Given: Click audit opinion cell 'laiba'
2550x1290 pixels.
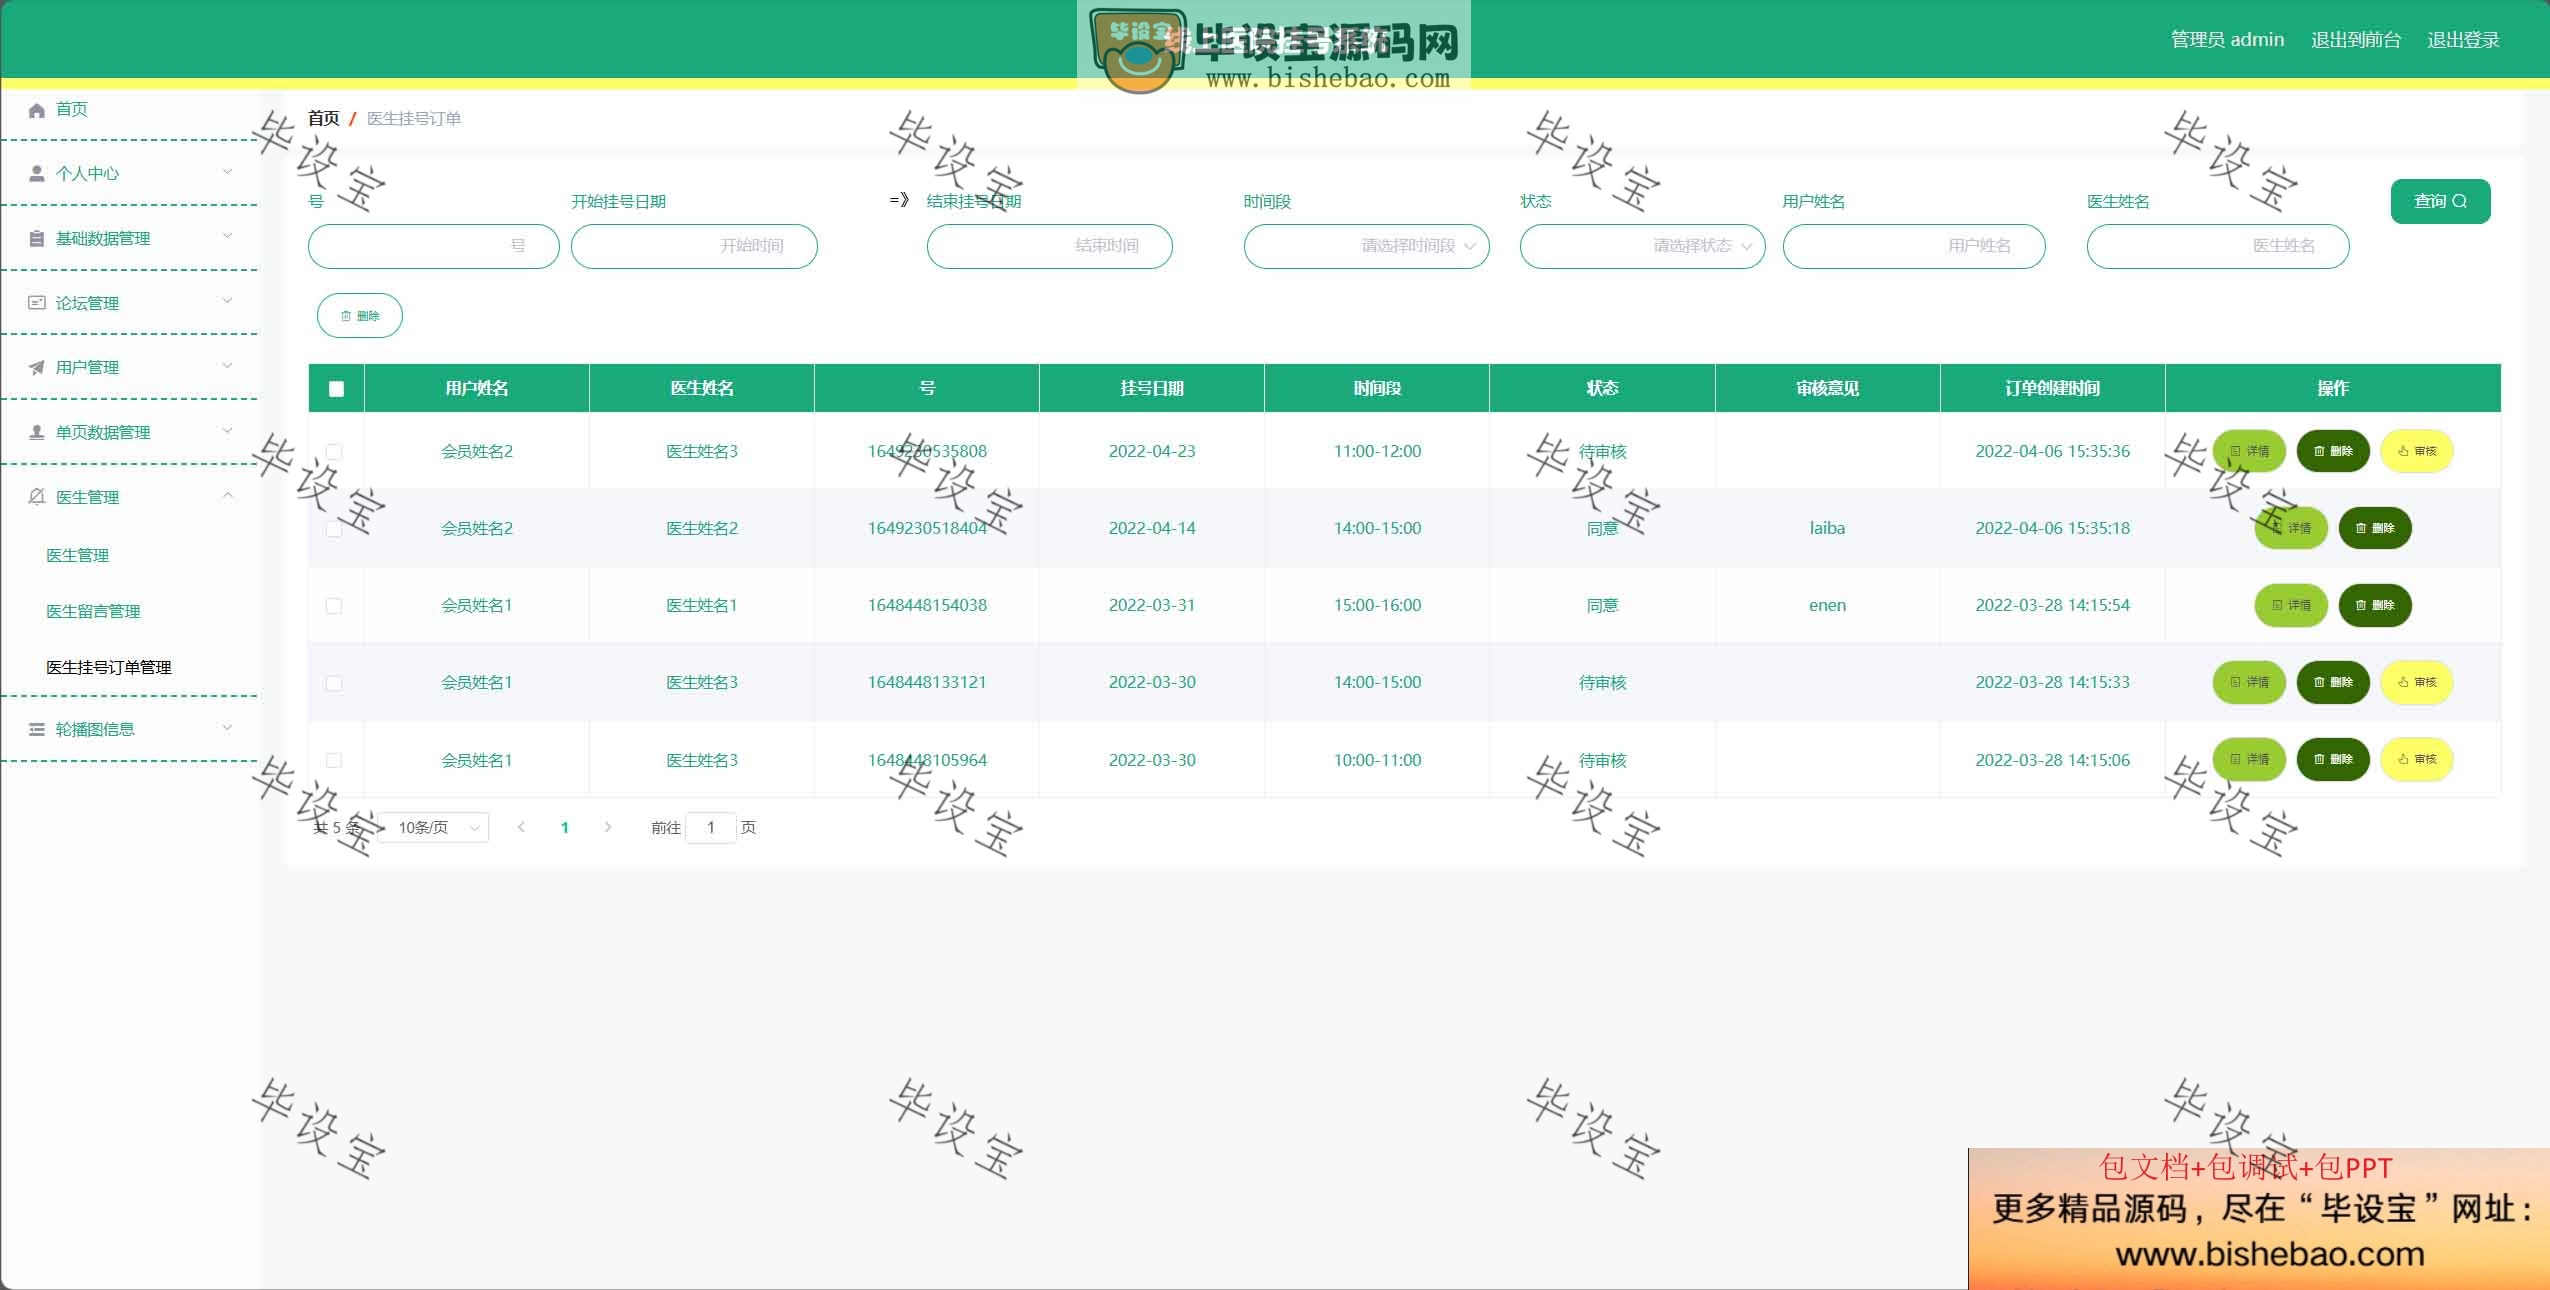Looking at the screenshot, I should point(1827,528).
